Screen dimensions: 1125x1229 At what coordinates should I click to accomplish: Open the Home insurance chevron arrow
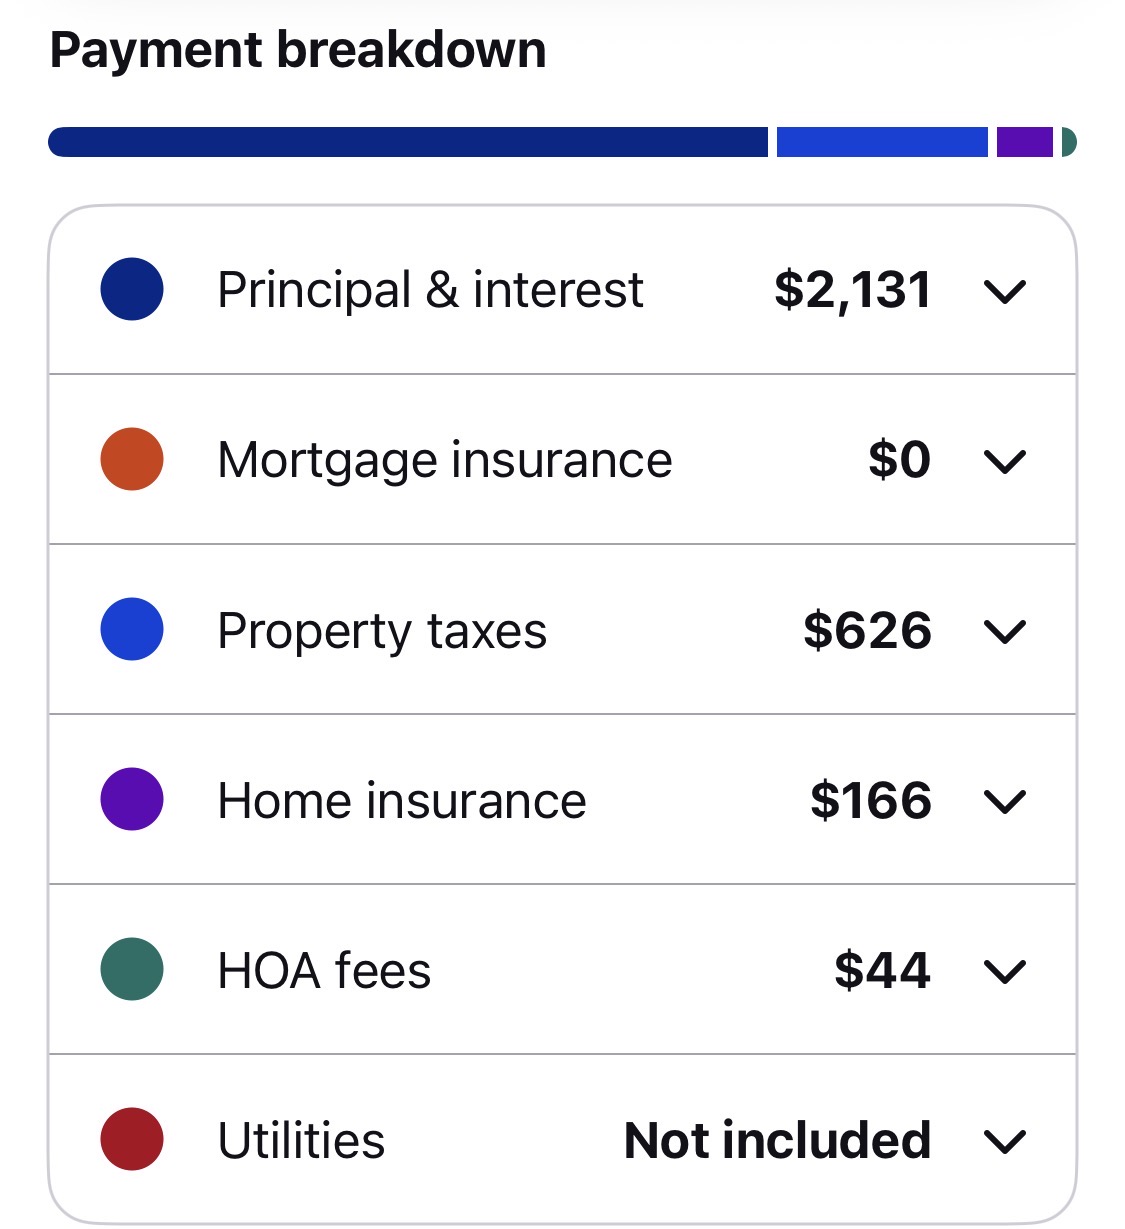pos(1005,802)
